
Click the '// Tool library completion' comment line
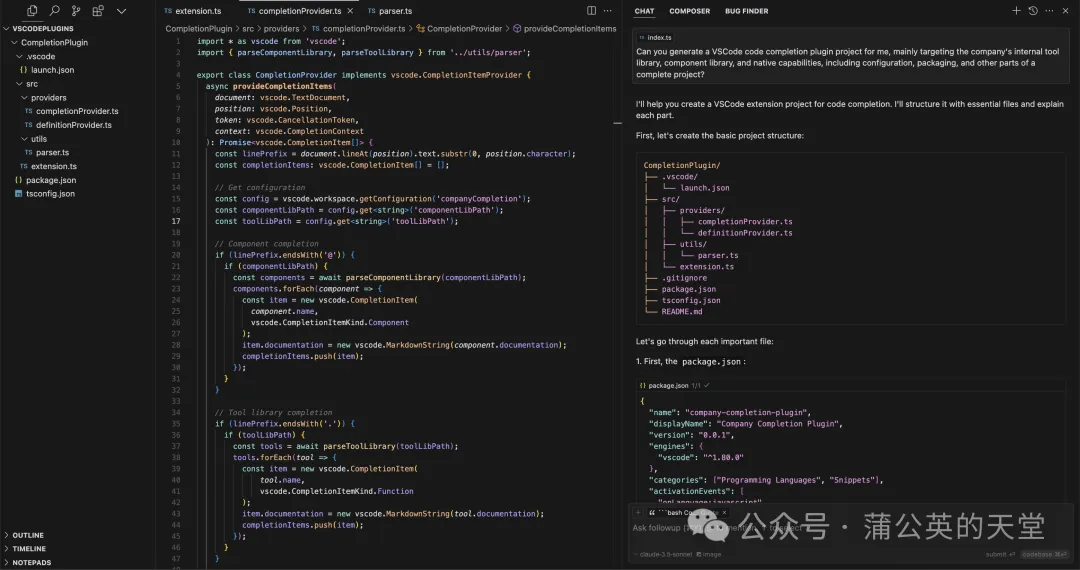tap(271, 412)
